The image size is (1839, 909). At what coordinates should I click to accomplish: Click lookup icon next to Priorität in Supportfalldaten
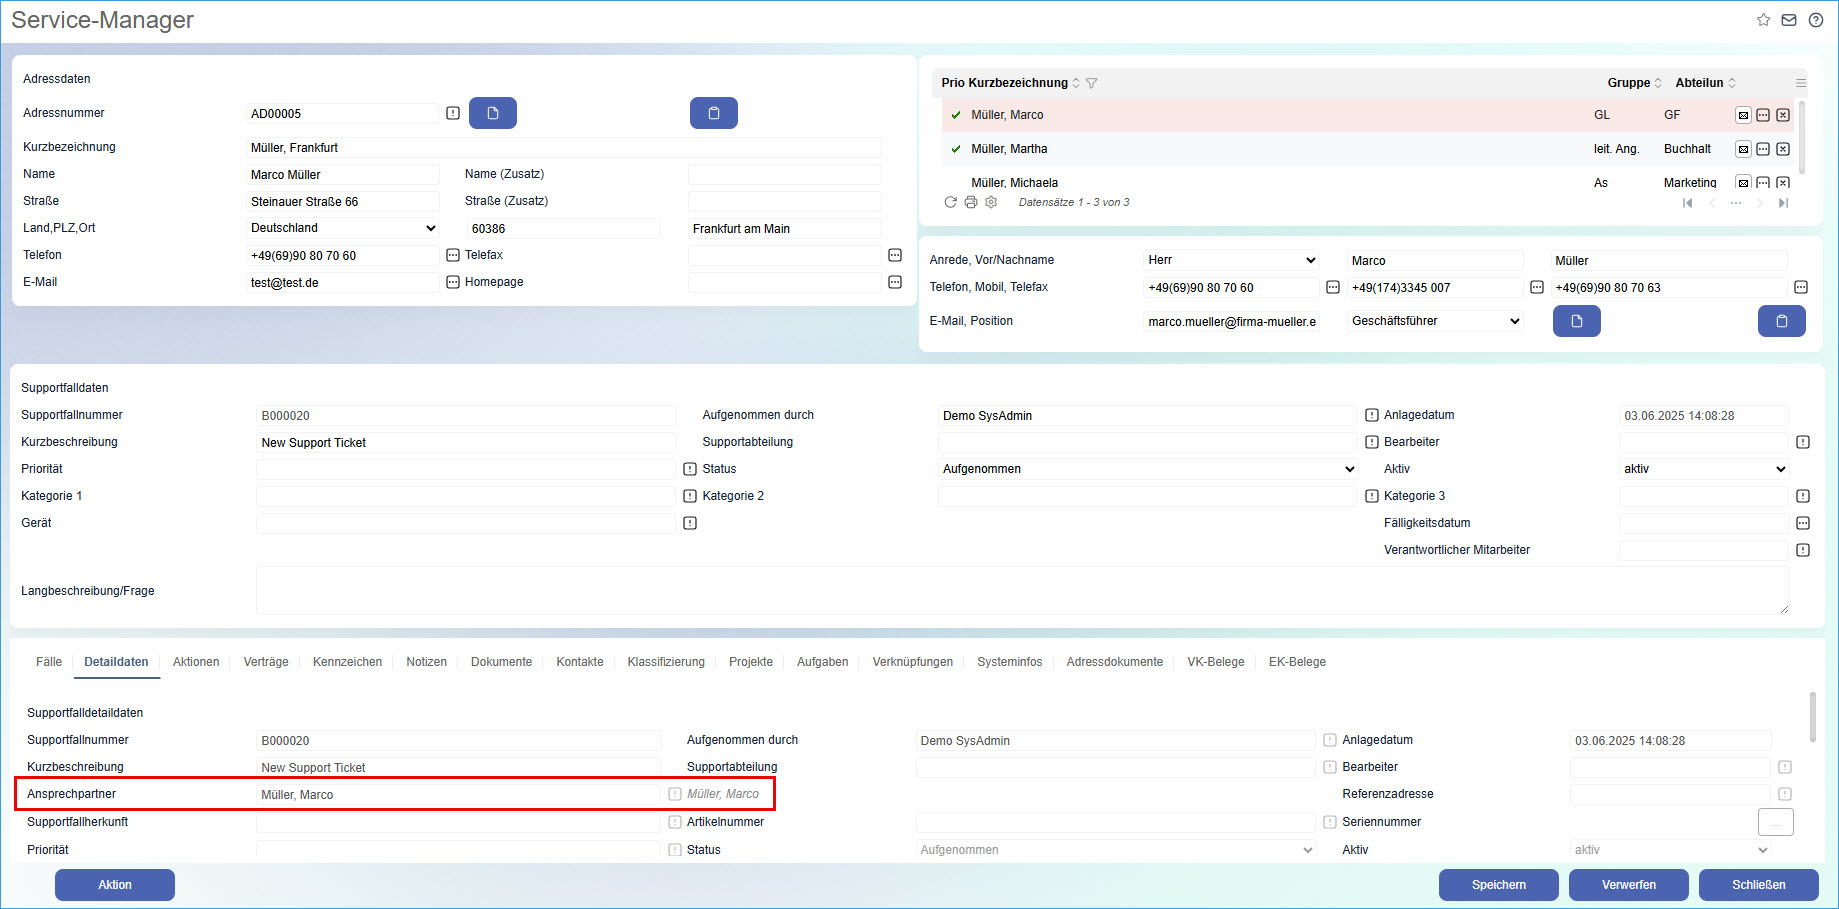coord(690,469)
